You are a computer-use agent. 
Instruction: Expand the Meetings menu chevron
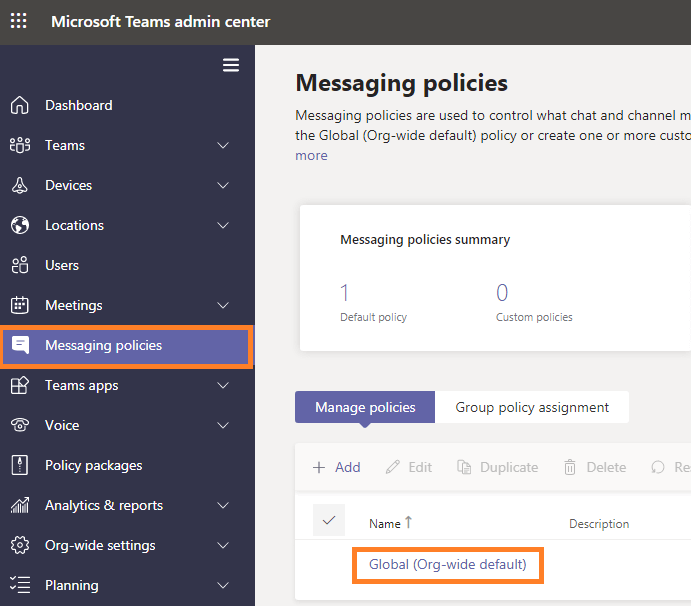click(x=223, y=305)
